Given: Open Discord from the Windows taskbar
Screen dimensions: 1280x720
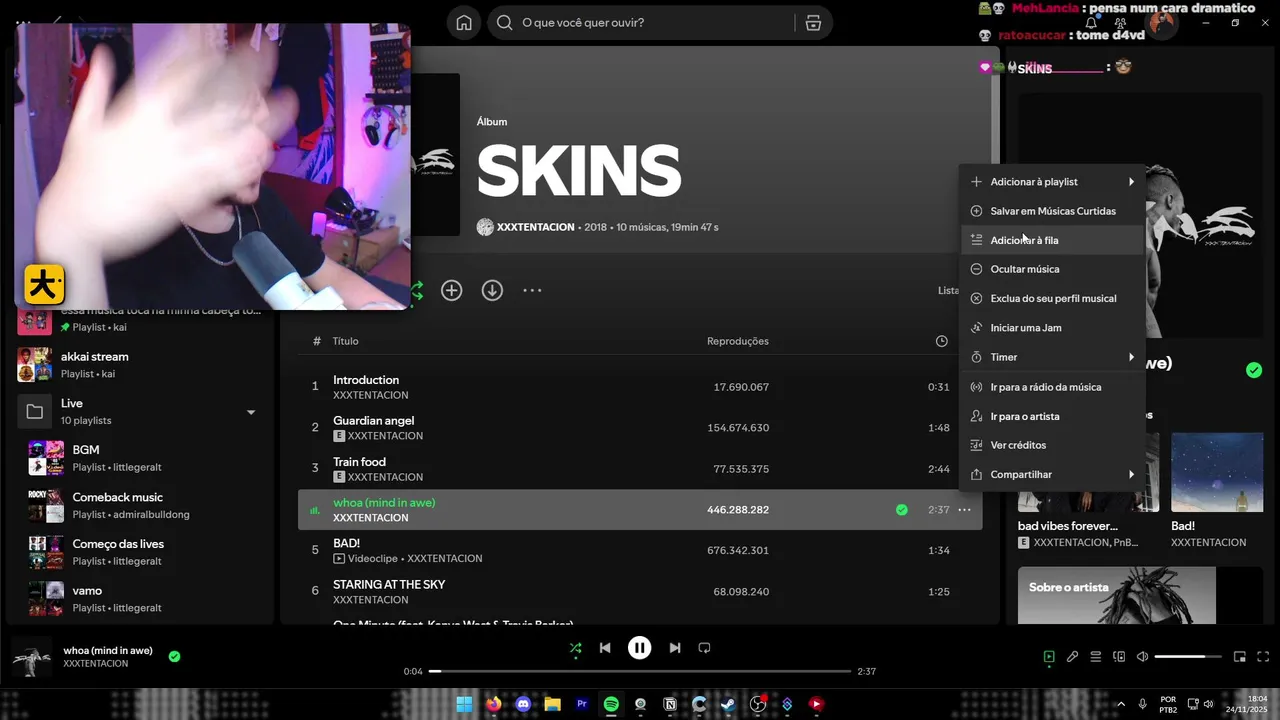Looking at the screenshot, I should [x=522, y=704].
